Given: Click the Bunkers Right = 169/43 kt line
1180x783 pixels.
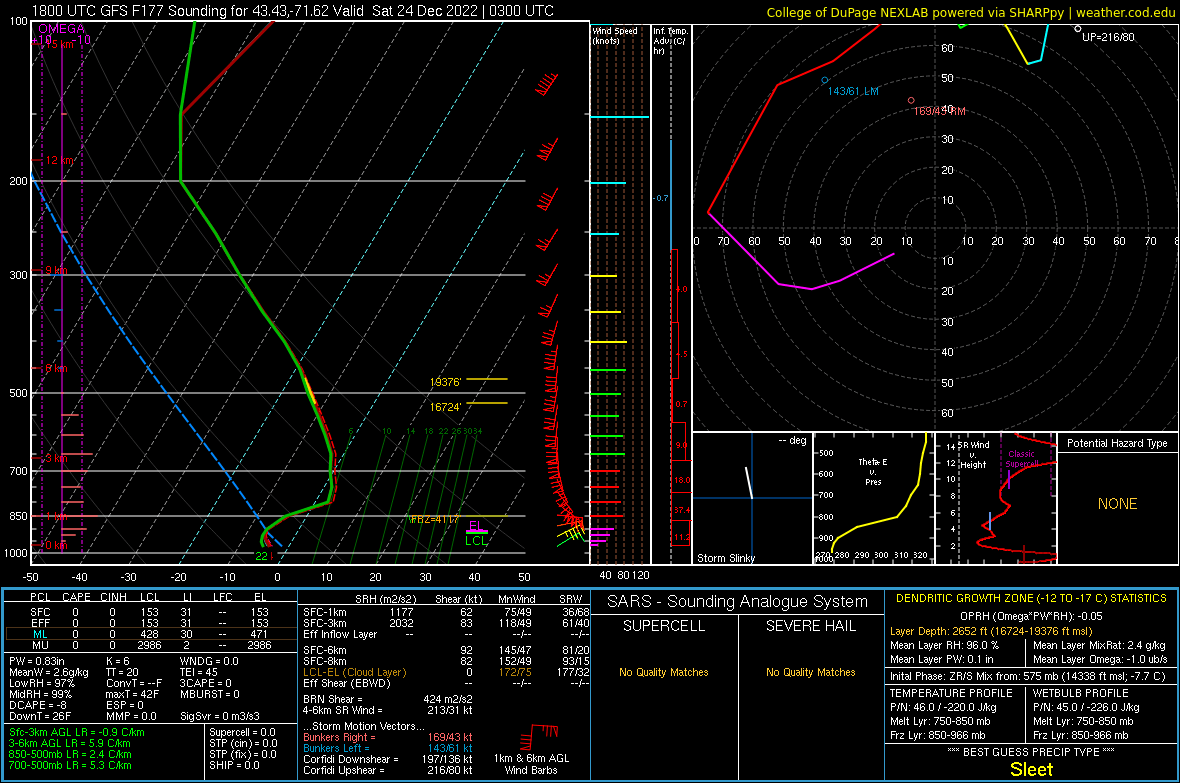Looking at the screenshot, I should click(x=387, y=737).
